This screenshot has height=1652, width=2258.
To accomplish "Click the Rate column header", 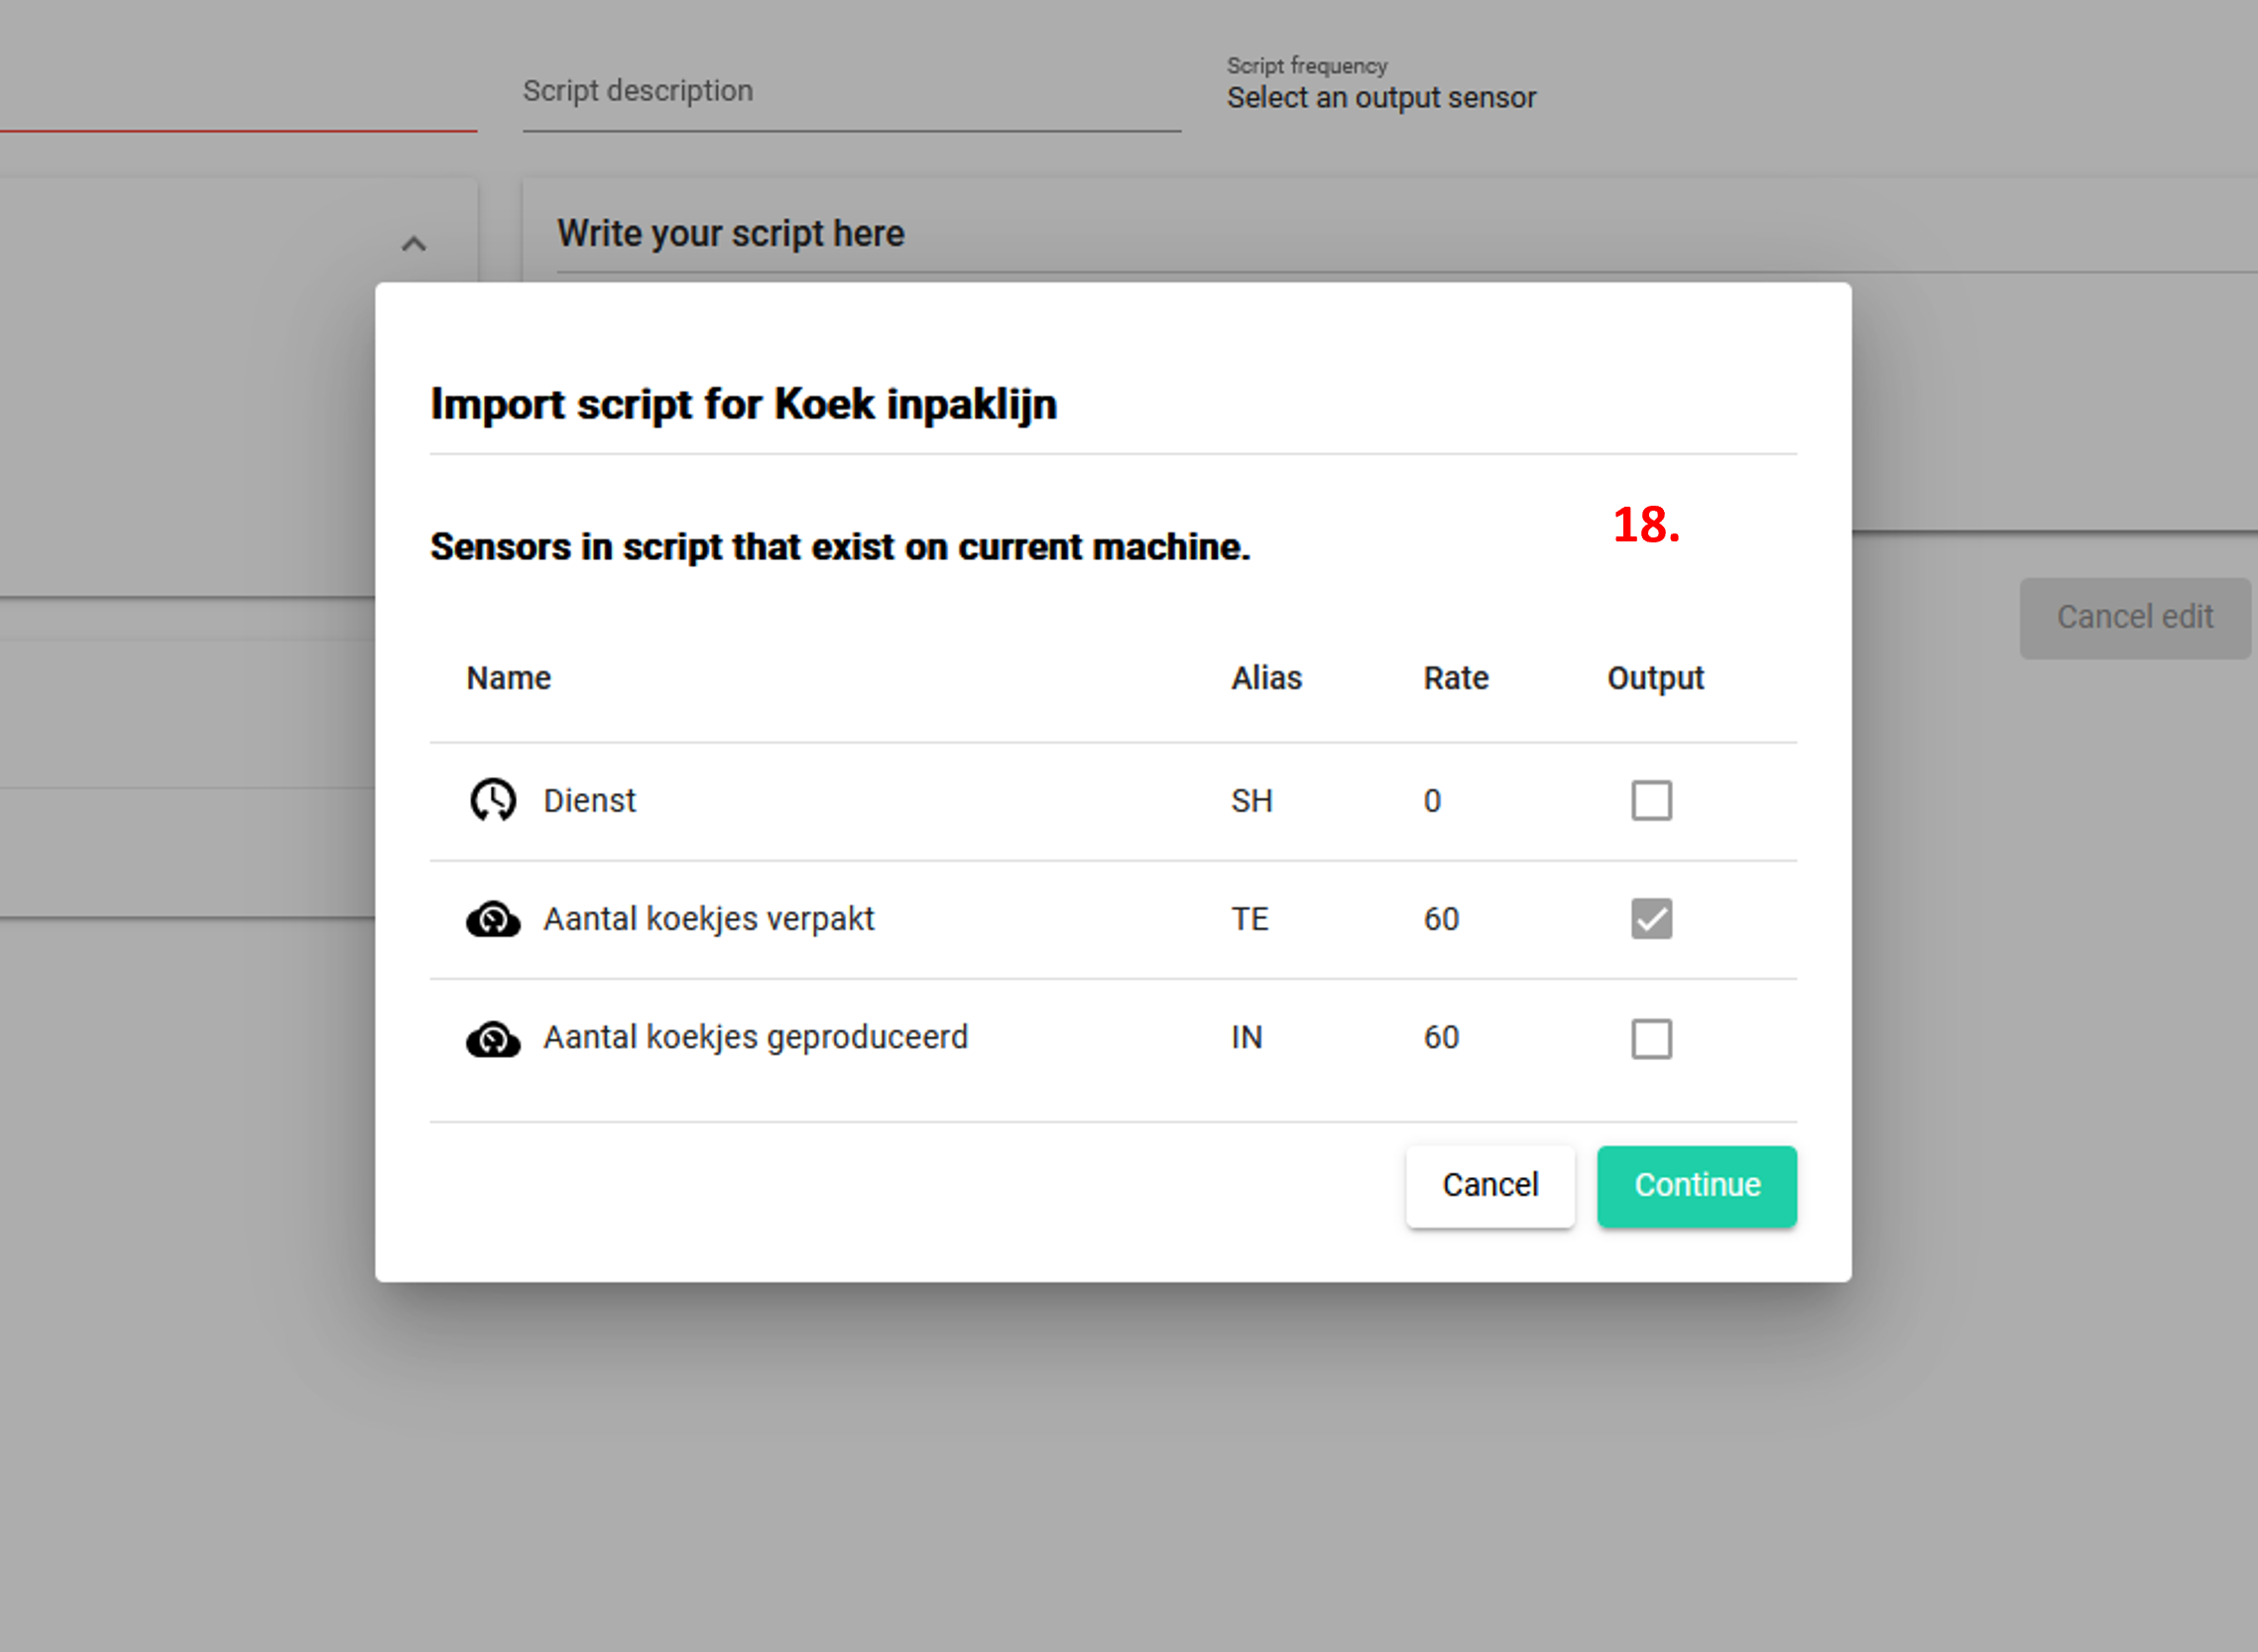I will coord(1456,678).
